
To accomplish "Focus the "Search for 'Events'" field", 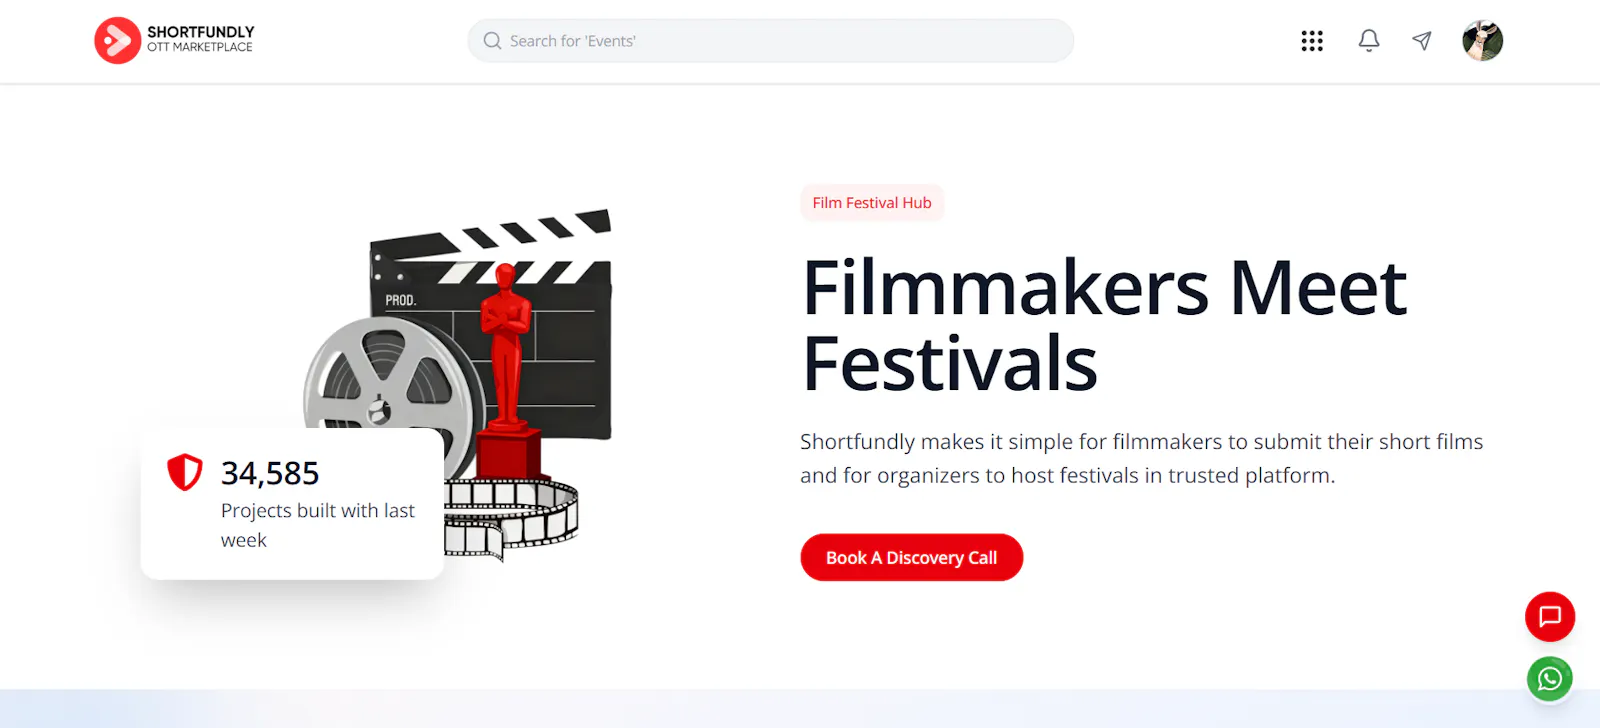I will [771, 41].
